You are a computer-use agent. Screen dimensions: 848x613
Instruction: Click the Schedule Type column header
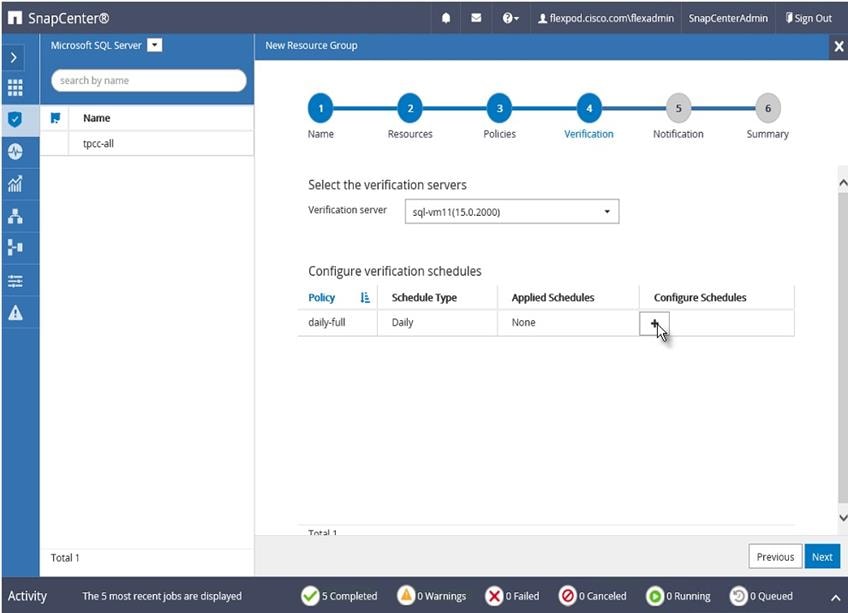(424, 298)
